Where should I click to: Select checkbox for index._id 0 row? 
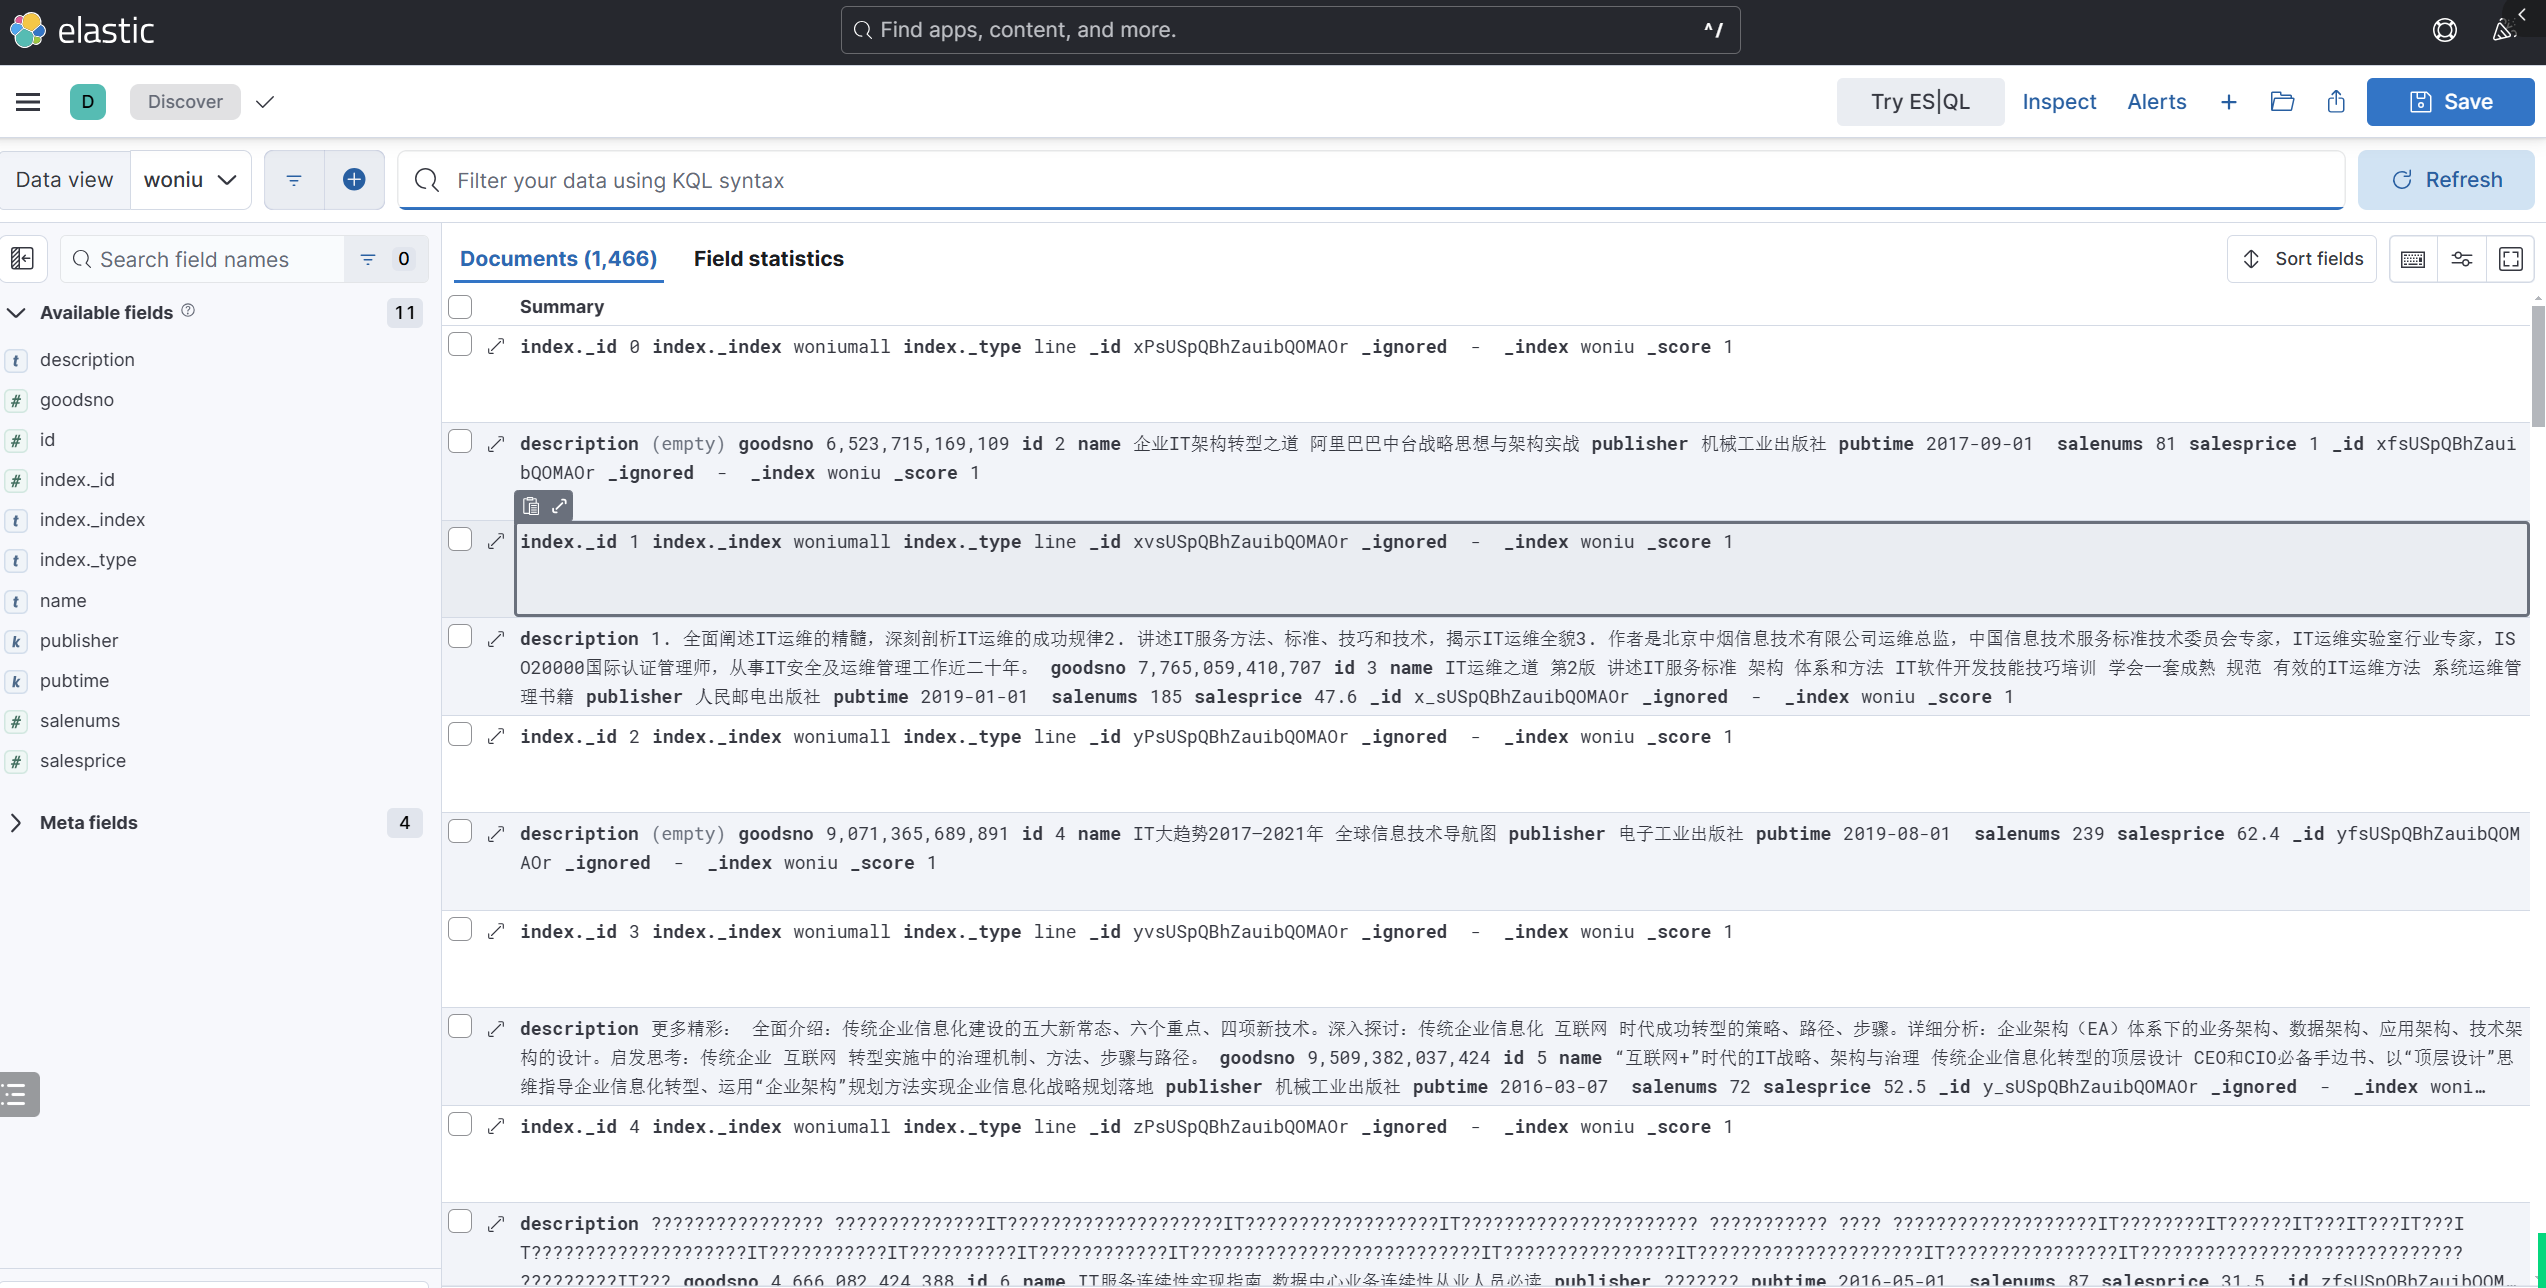(460, 345)
